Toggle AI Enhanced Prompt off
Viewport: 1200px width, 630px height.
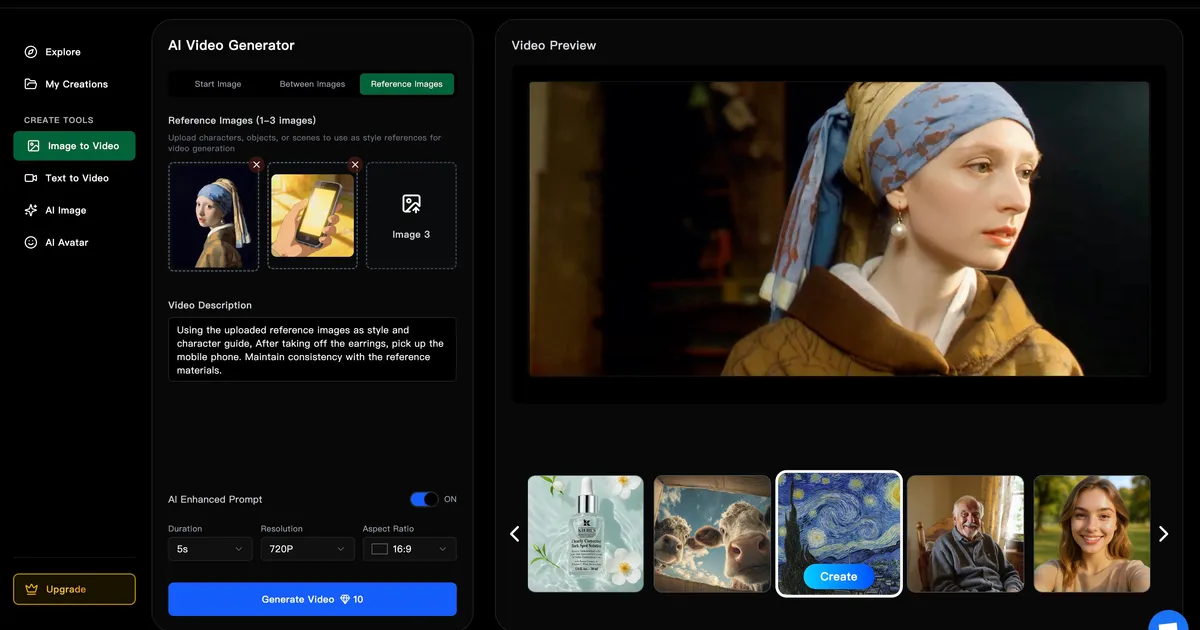[424, 498]
